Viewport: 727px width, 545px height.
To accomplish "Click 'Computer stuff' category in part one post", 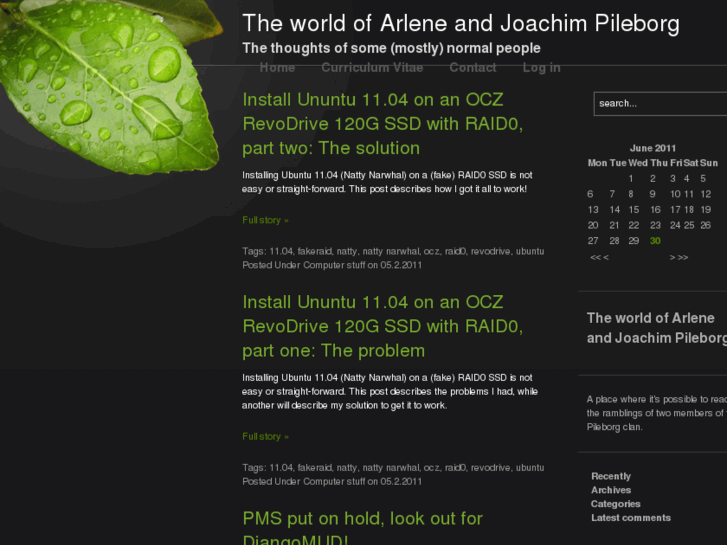I will point(334,482).
